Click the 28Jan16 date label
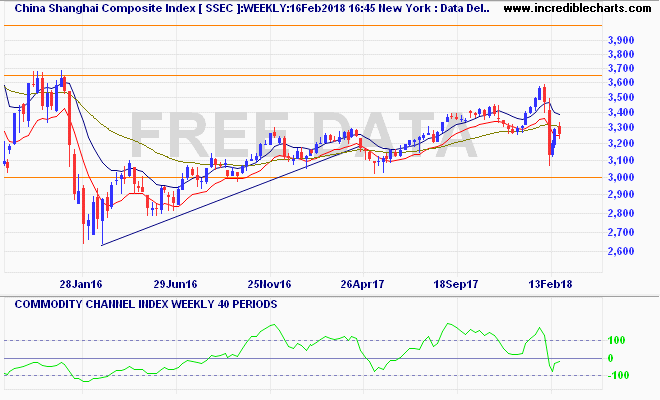Viewport: 660px width, 400px height. point(81,284)
